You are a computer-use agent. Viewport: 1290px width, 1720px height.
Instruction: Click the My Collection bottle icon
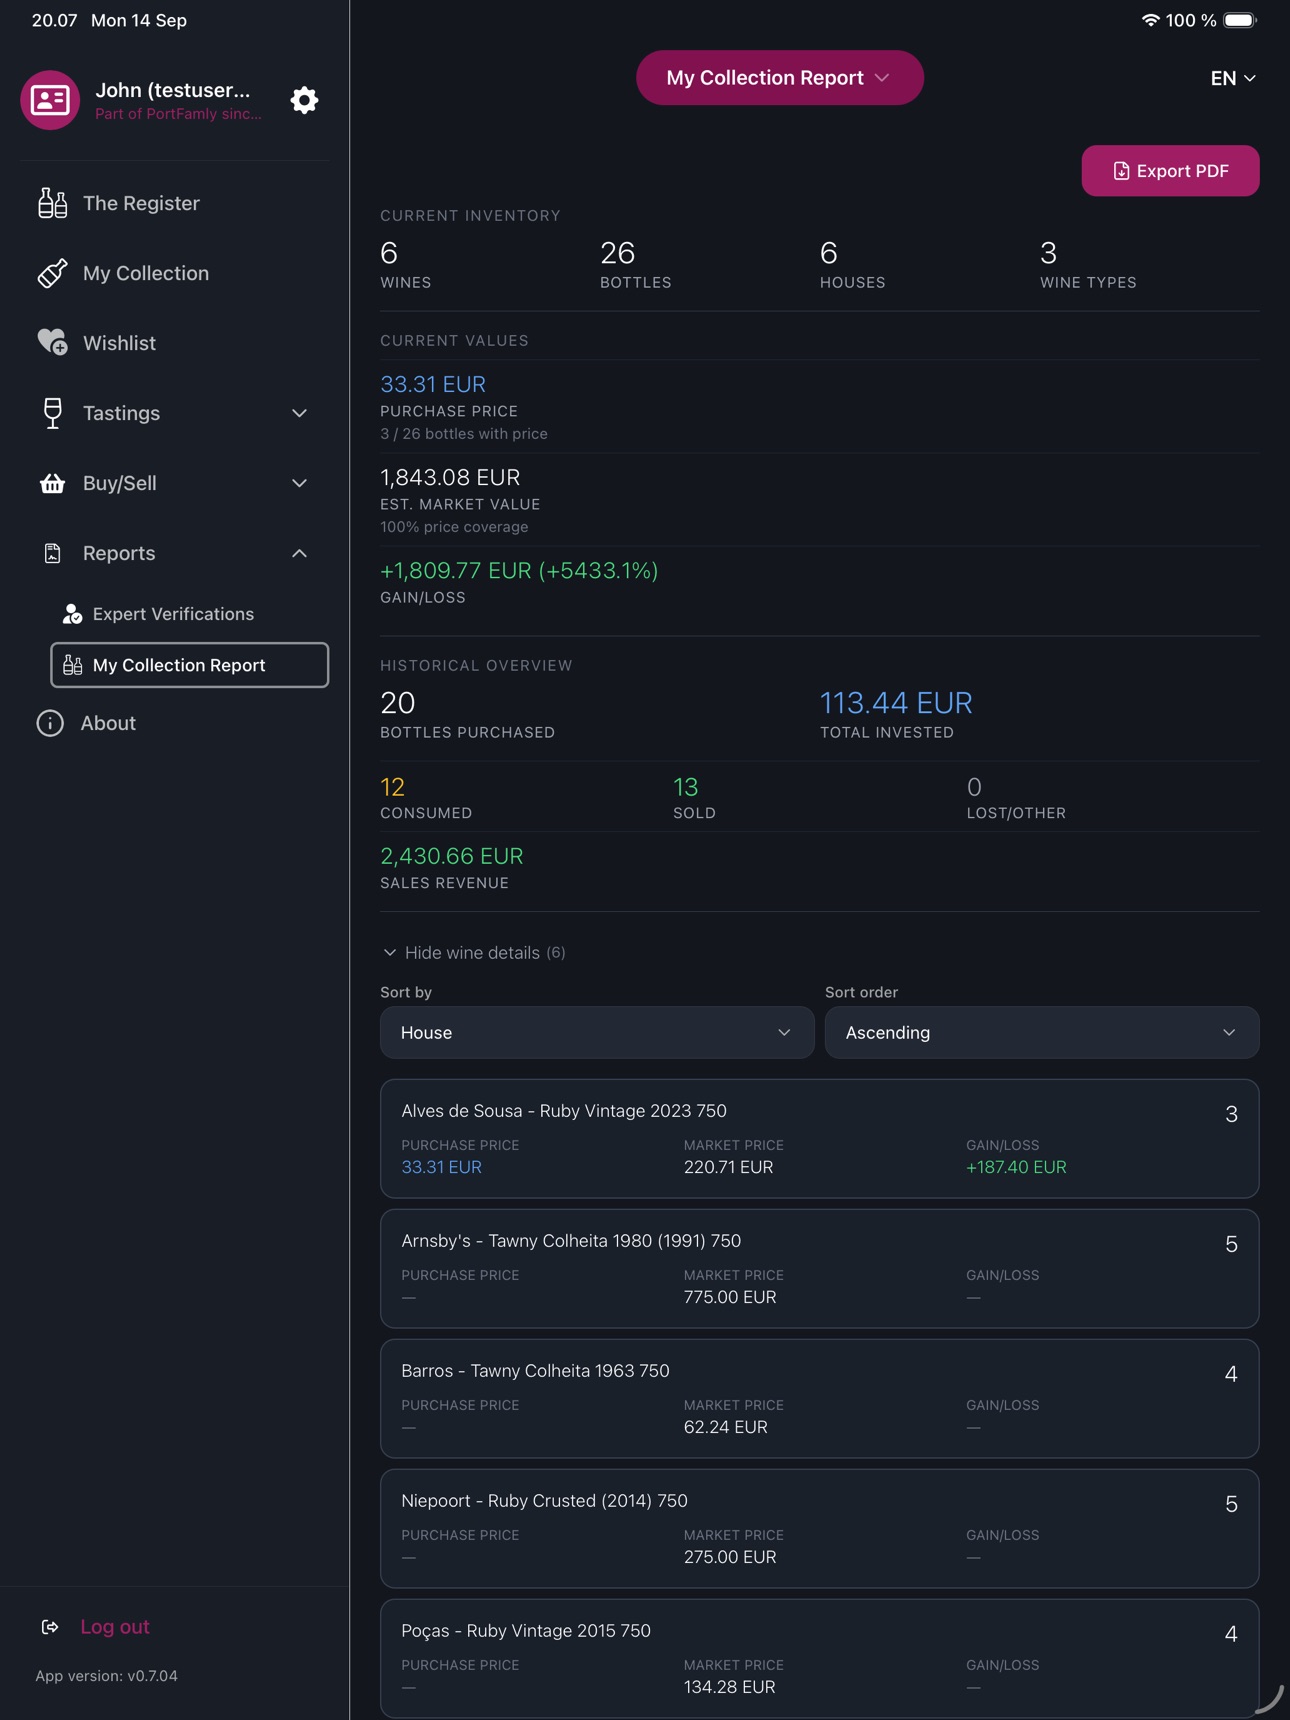point(52,273)
